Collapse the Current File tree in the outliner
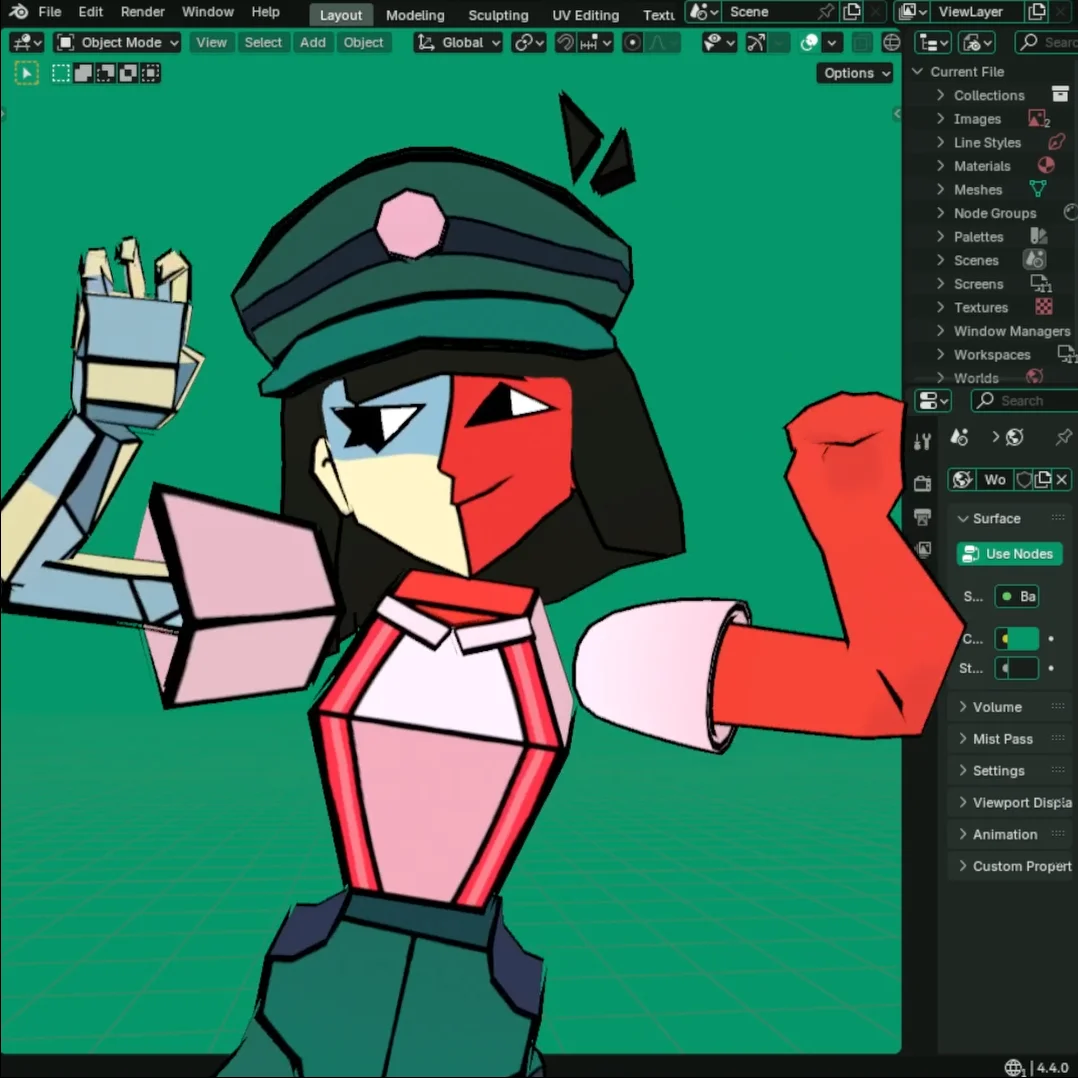 tap(917, 71)
